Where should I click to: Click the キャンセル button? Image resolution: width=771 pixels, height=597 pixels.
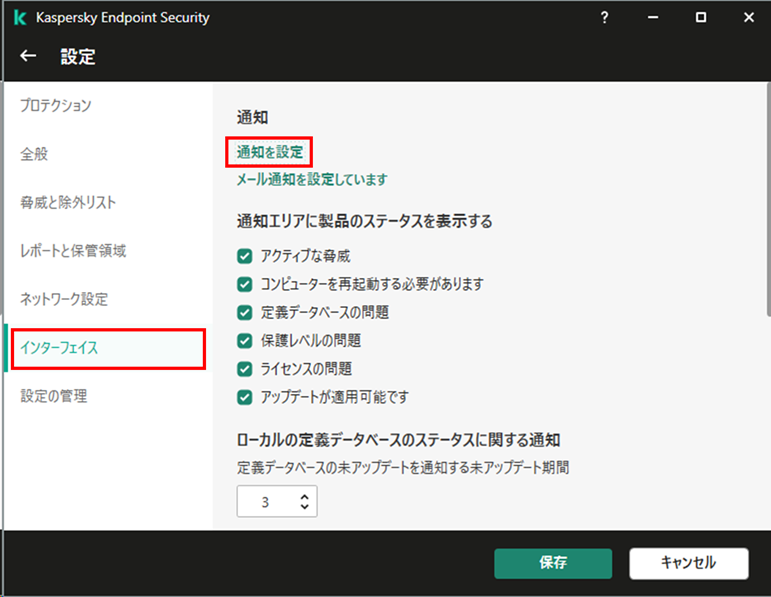click(689, 563)
